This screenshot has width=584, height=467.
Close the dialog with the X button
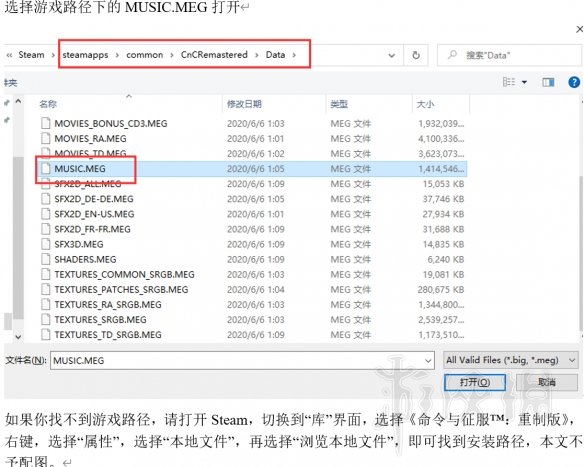(580, 29)
